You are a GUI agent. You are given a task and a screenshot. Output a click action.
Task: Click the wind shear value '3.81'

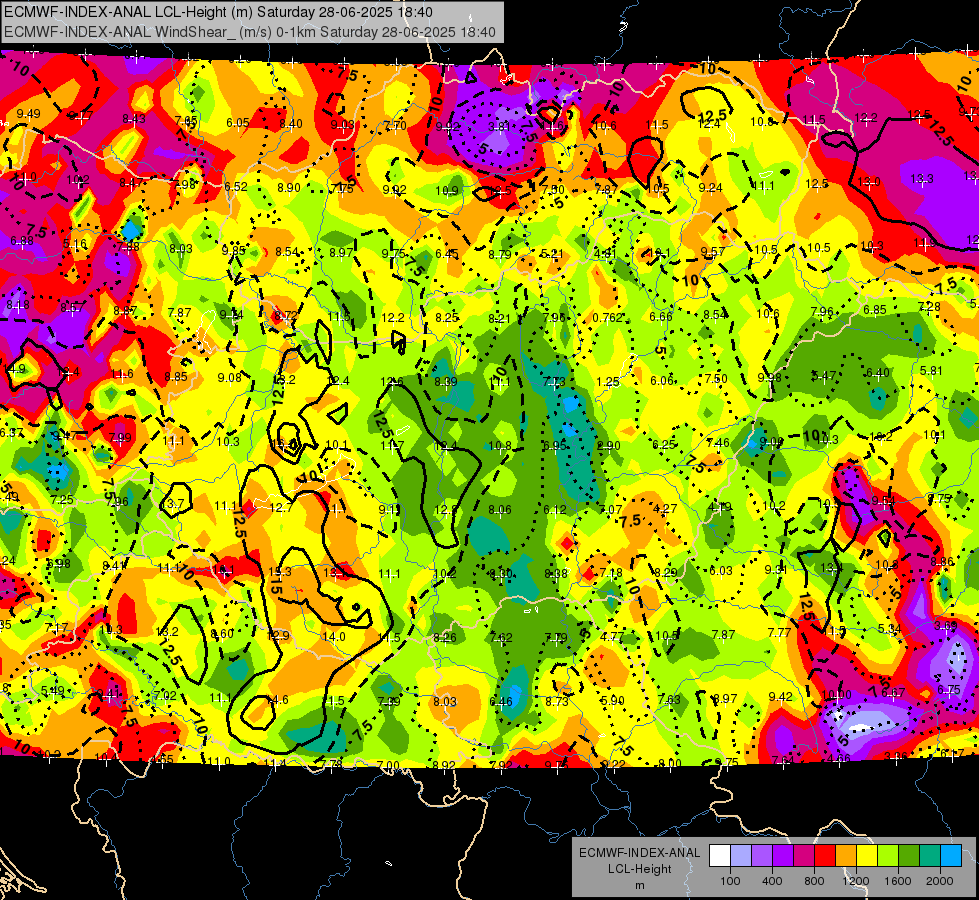click(499, 127)
